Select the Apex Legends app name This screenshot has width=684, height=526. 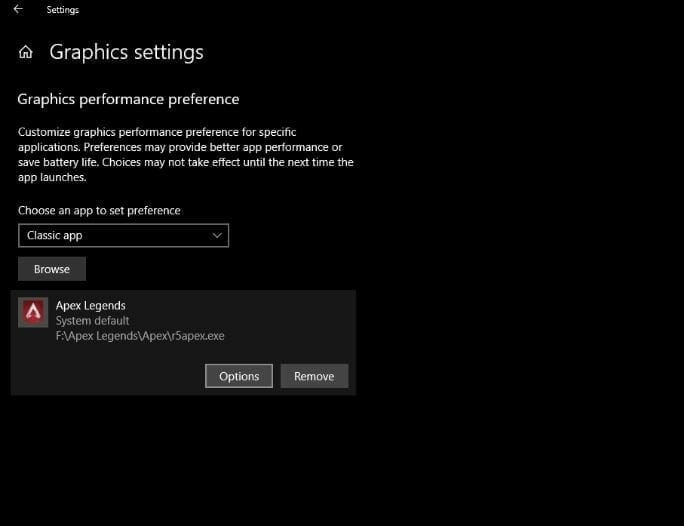pyautogui.click(x=91, y=305)
